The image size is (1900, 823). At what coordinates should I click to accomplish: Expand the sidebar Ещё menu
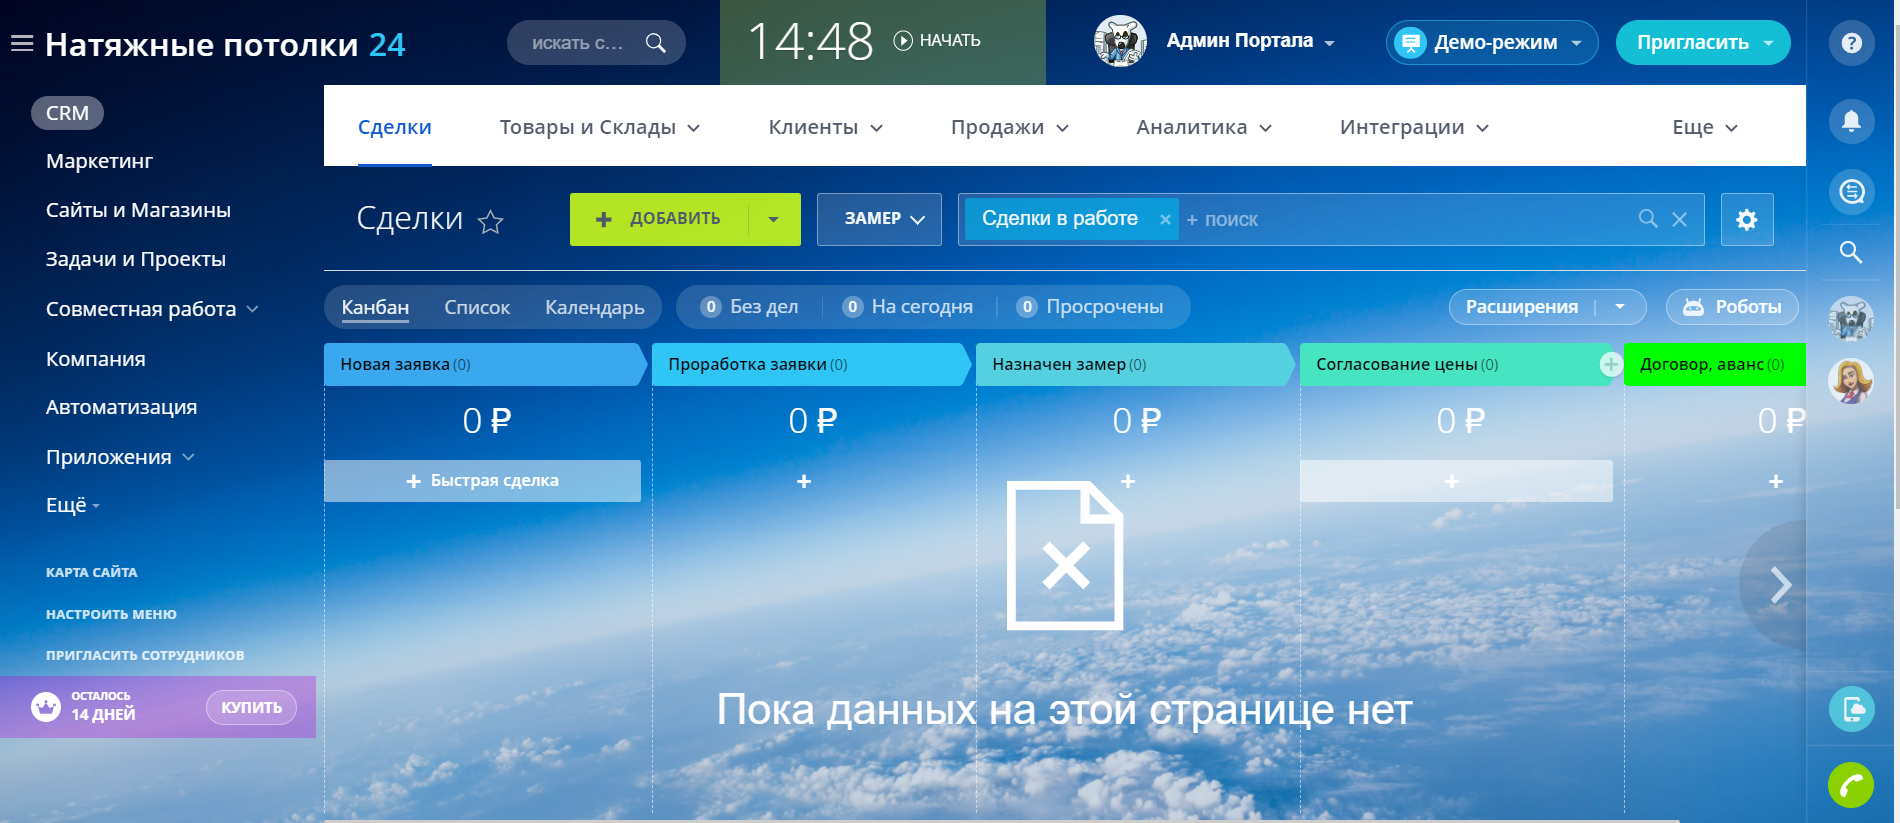point(73,505)
